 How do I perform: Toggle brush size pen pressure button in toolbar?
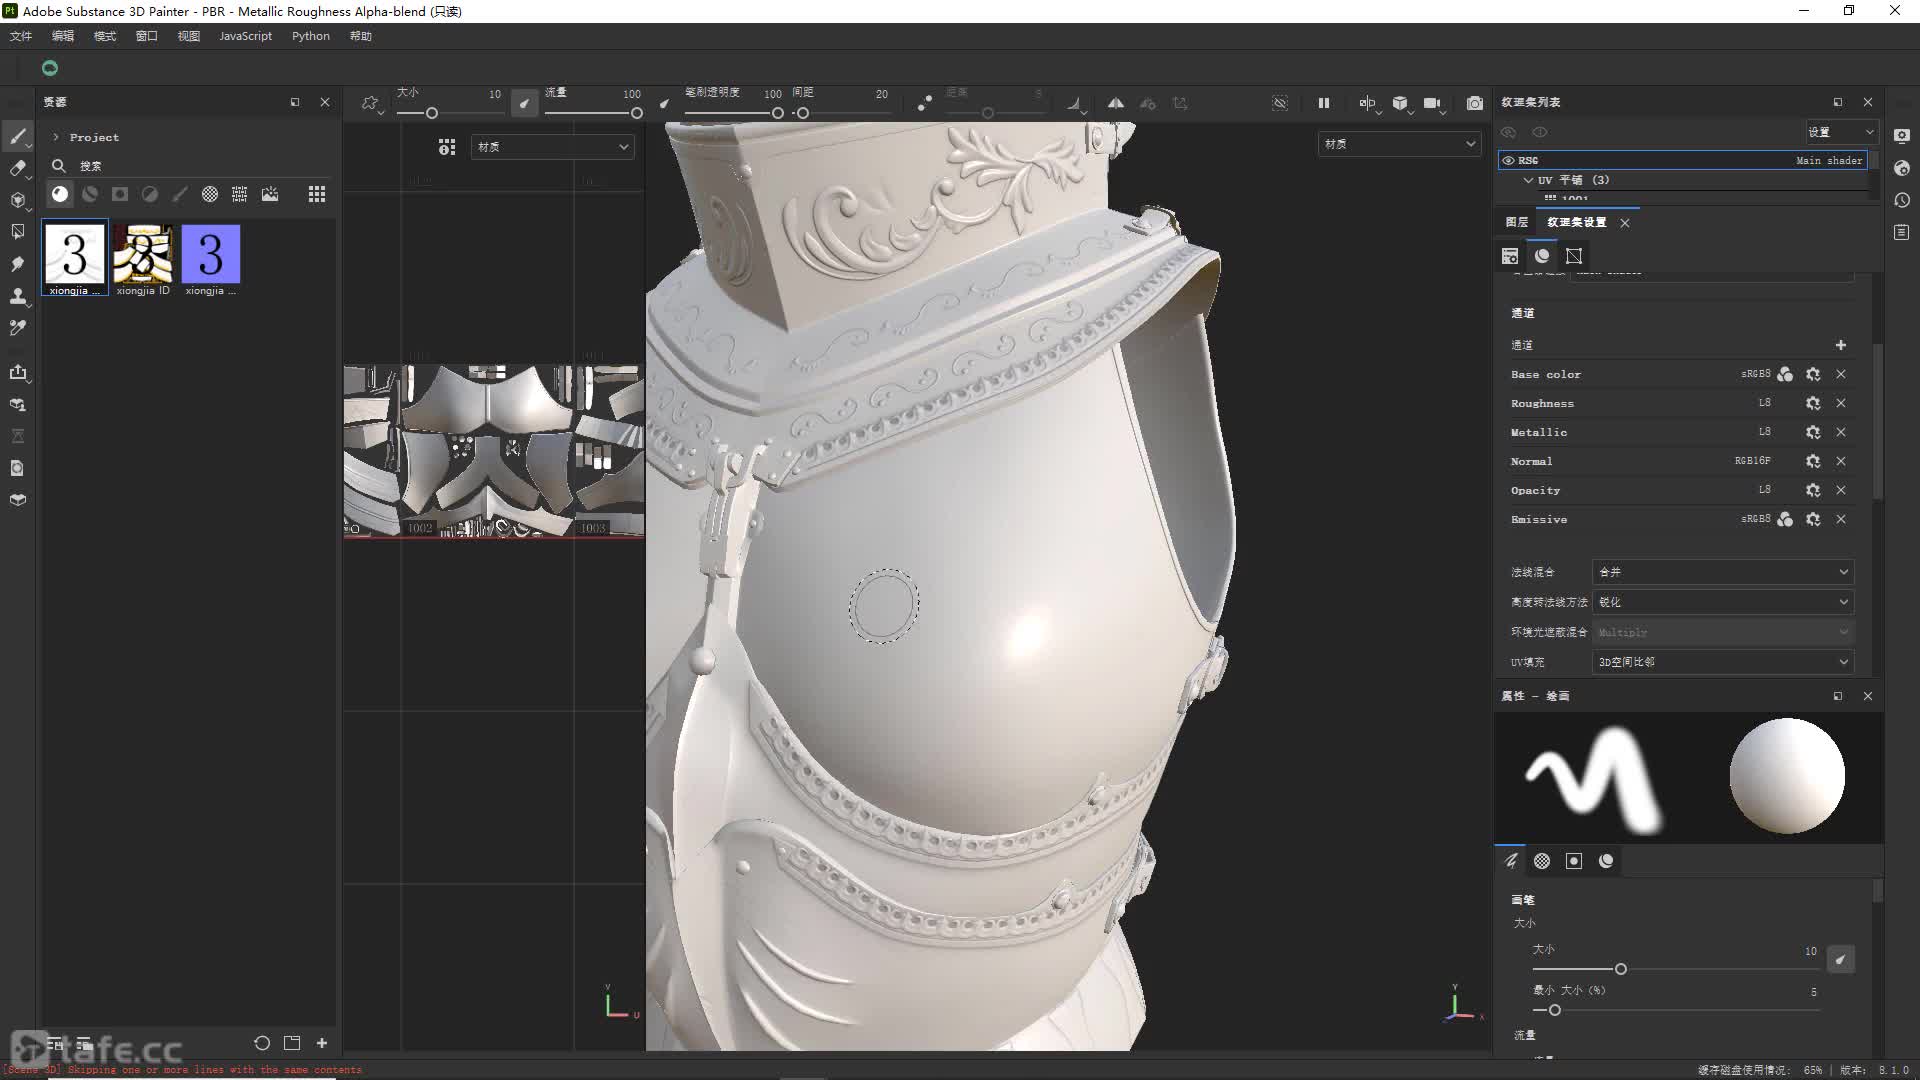[x=524, y=103]
